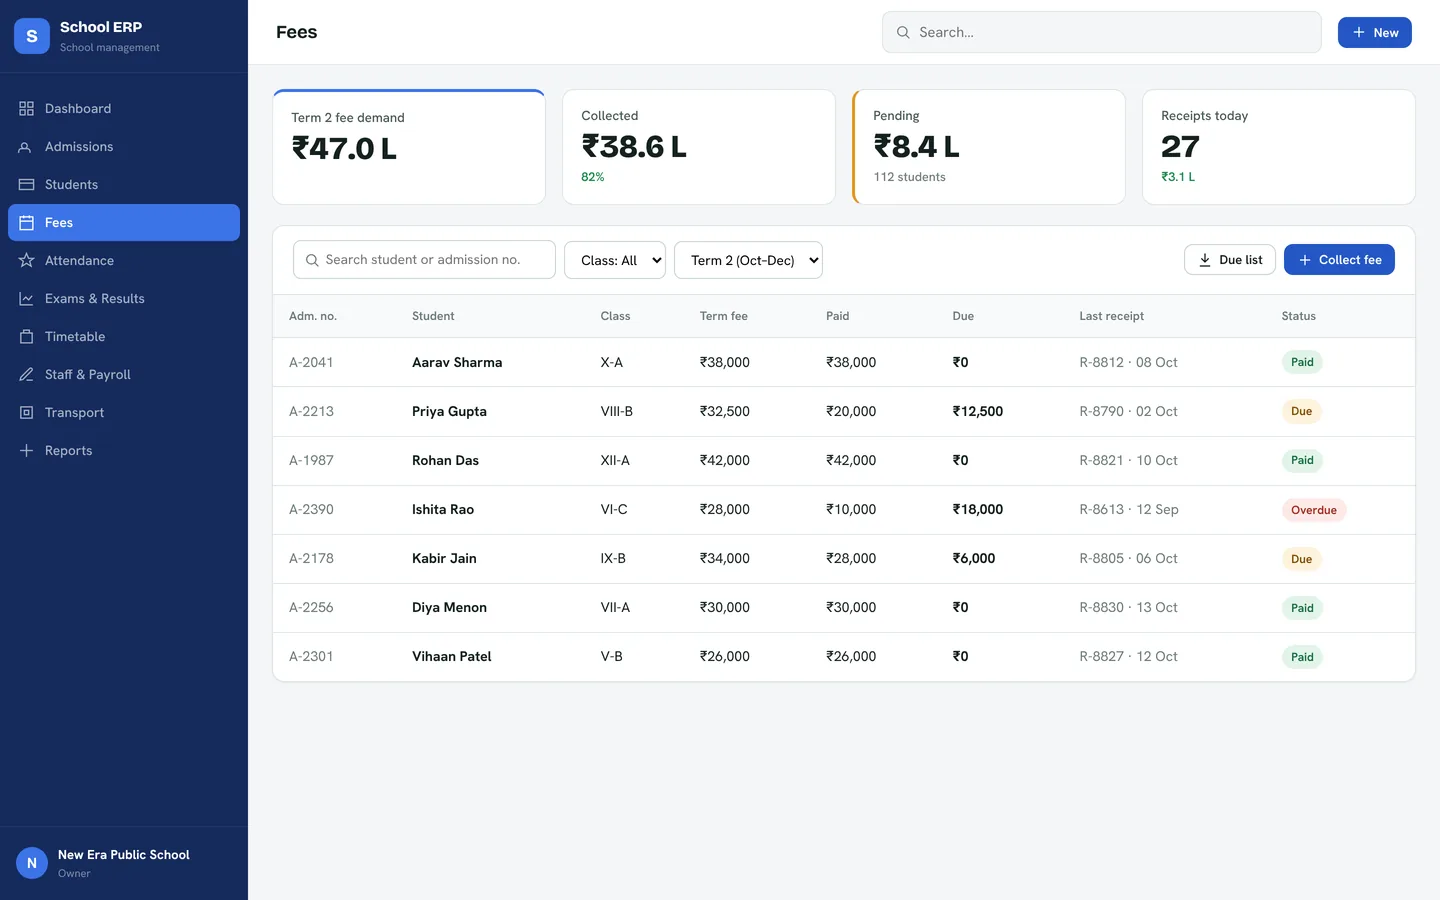Focus Search student or admission no. field
Screen dimensions: 1440x900
click(424, 260)
